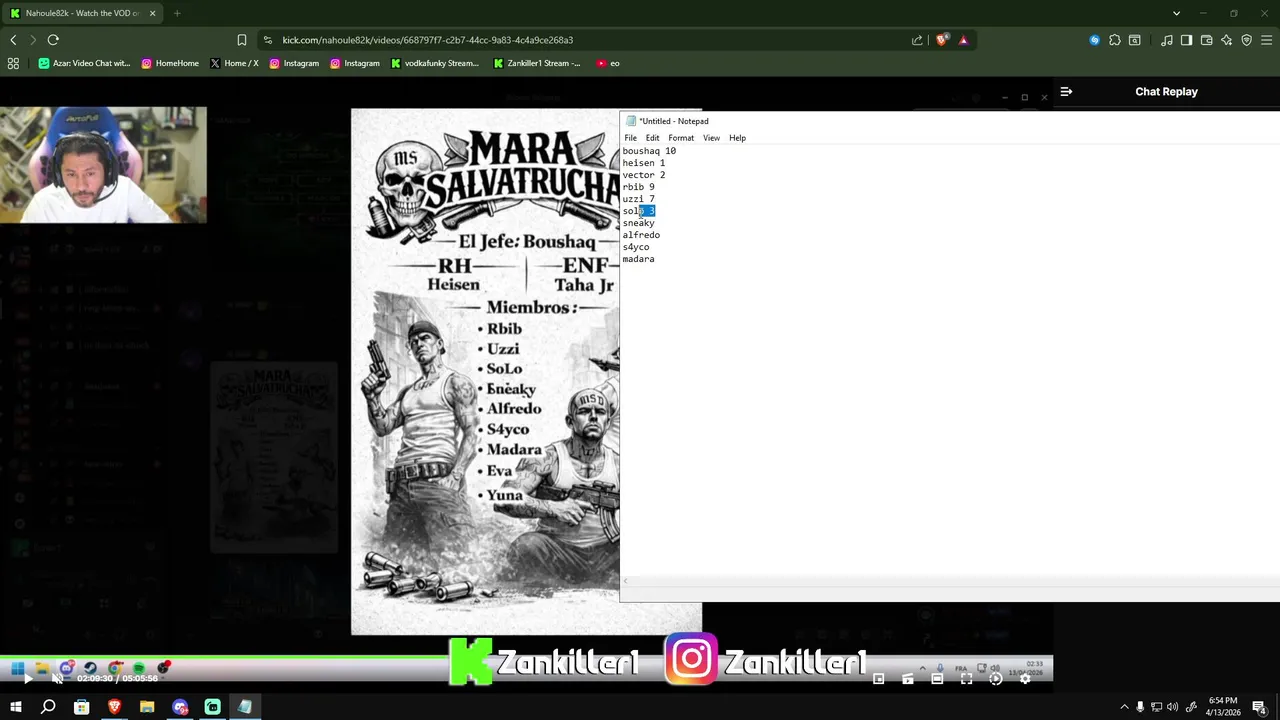Viewport: 1280px width, 720px height.
Task: Open Home / X bookmark
Action: tap(235, 63)
